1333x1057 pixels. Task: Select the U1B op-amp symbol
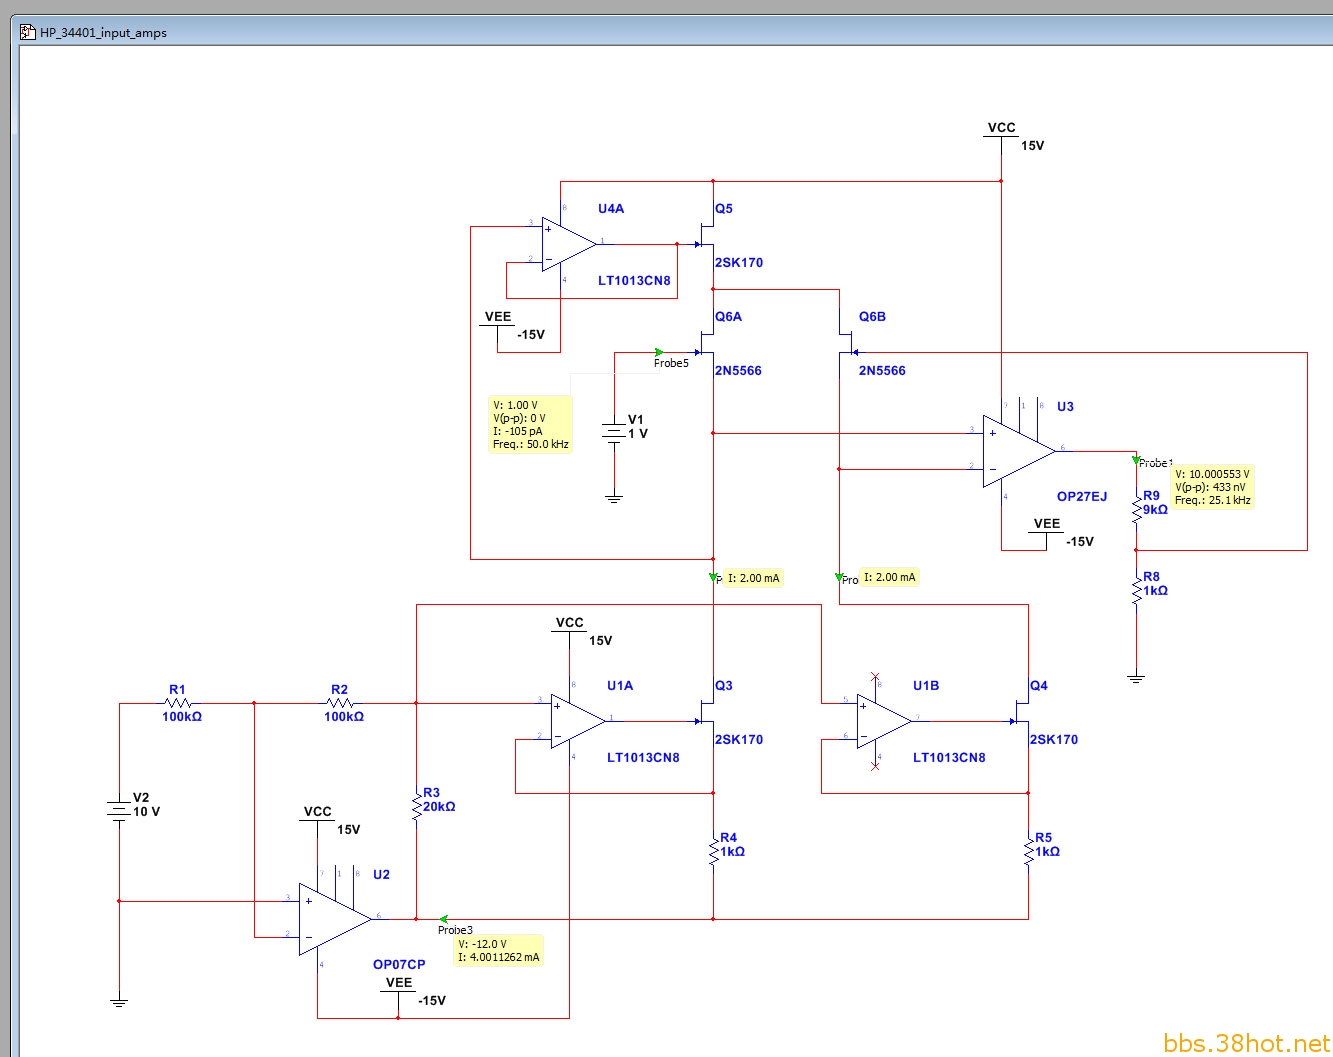pyautogui.click(x=884, y=721)
